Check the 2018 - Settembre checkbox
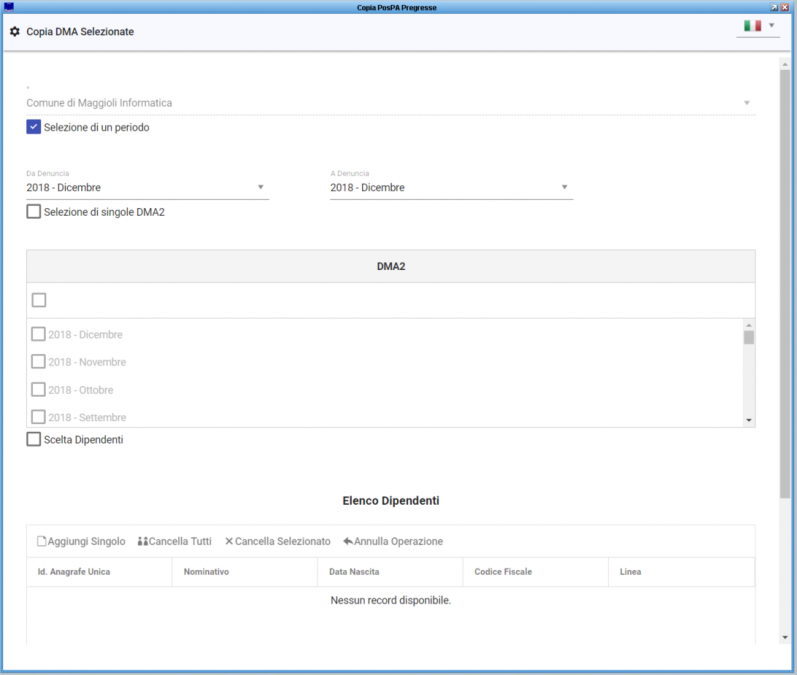The image size is (797, 675). (x=38, y=417)
